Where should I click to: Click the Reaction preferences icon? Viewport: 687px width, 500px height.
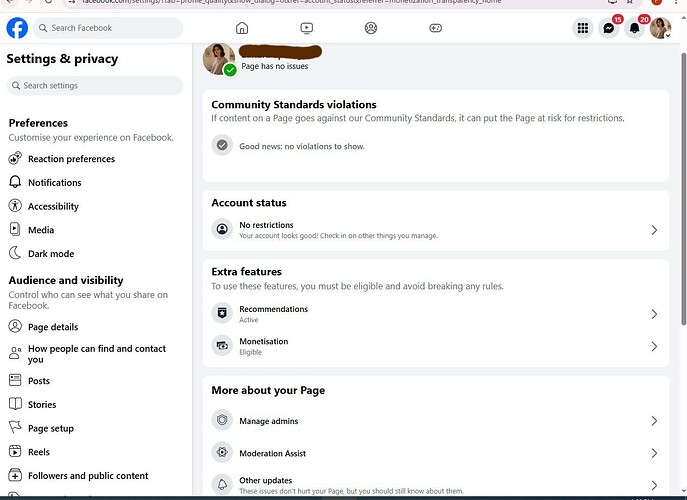pyautogui.click(x=15, y=158)
